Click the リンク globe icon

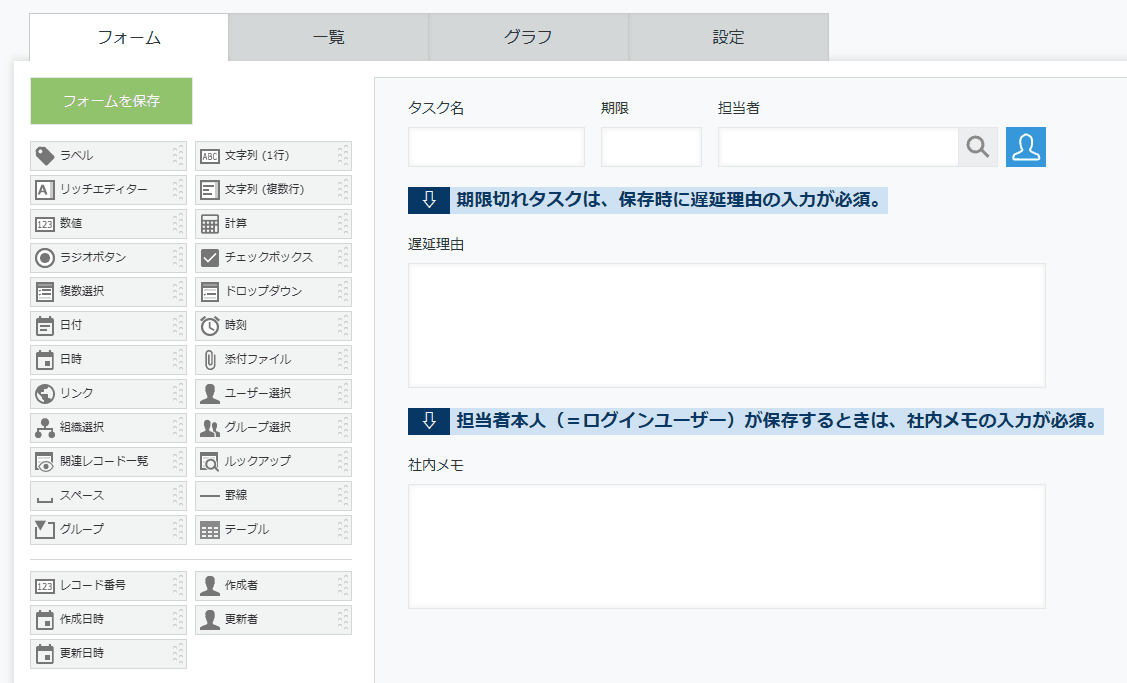pos(45,393)
